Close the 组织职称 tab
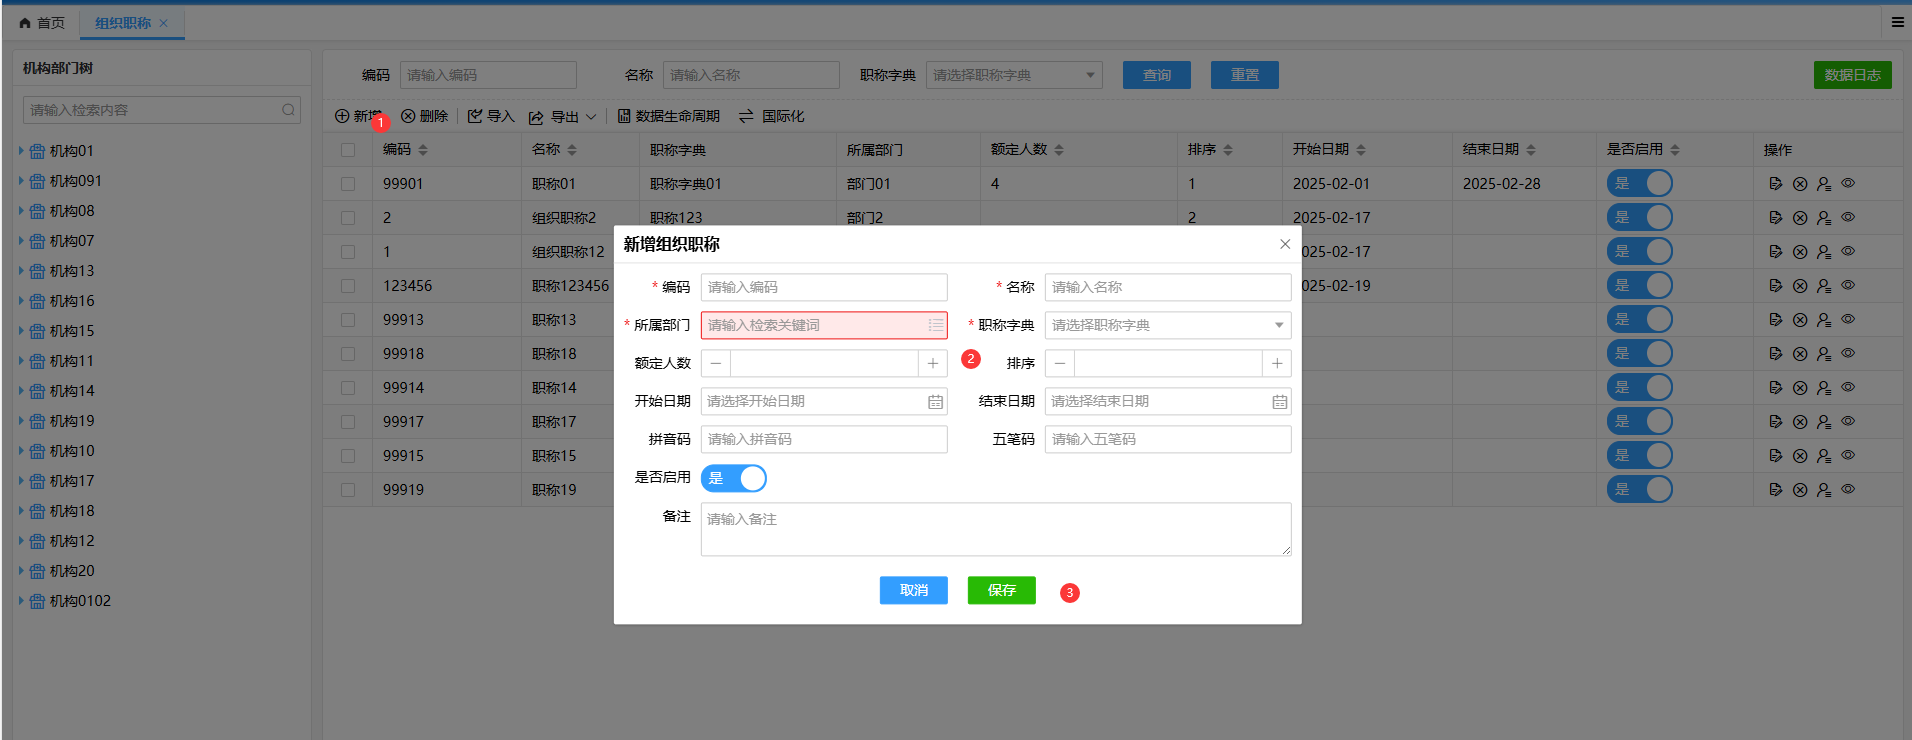Image resolution: width=1912 pixels, height=740 pixels. (164, 23)
